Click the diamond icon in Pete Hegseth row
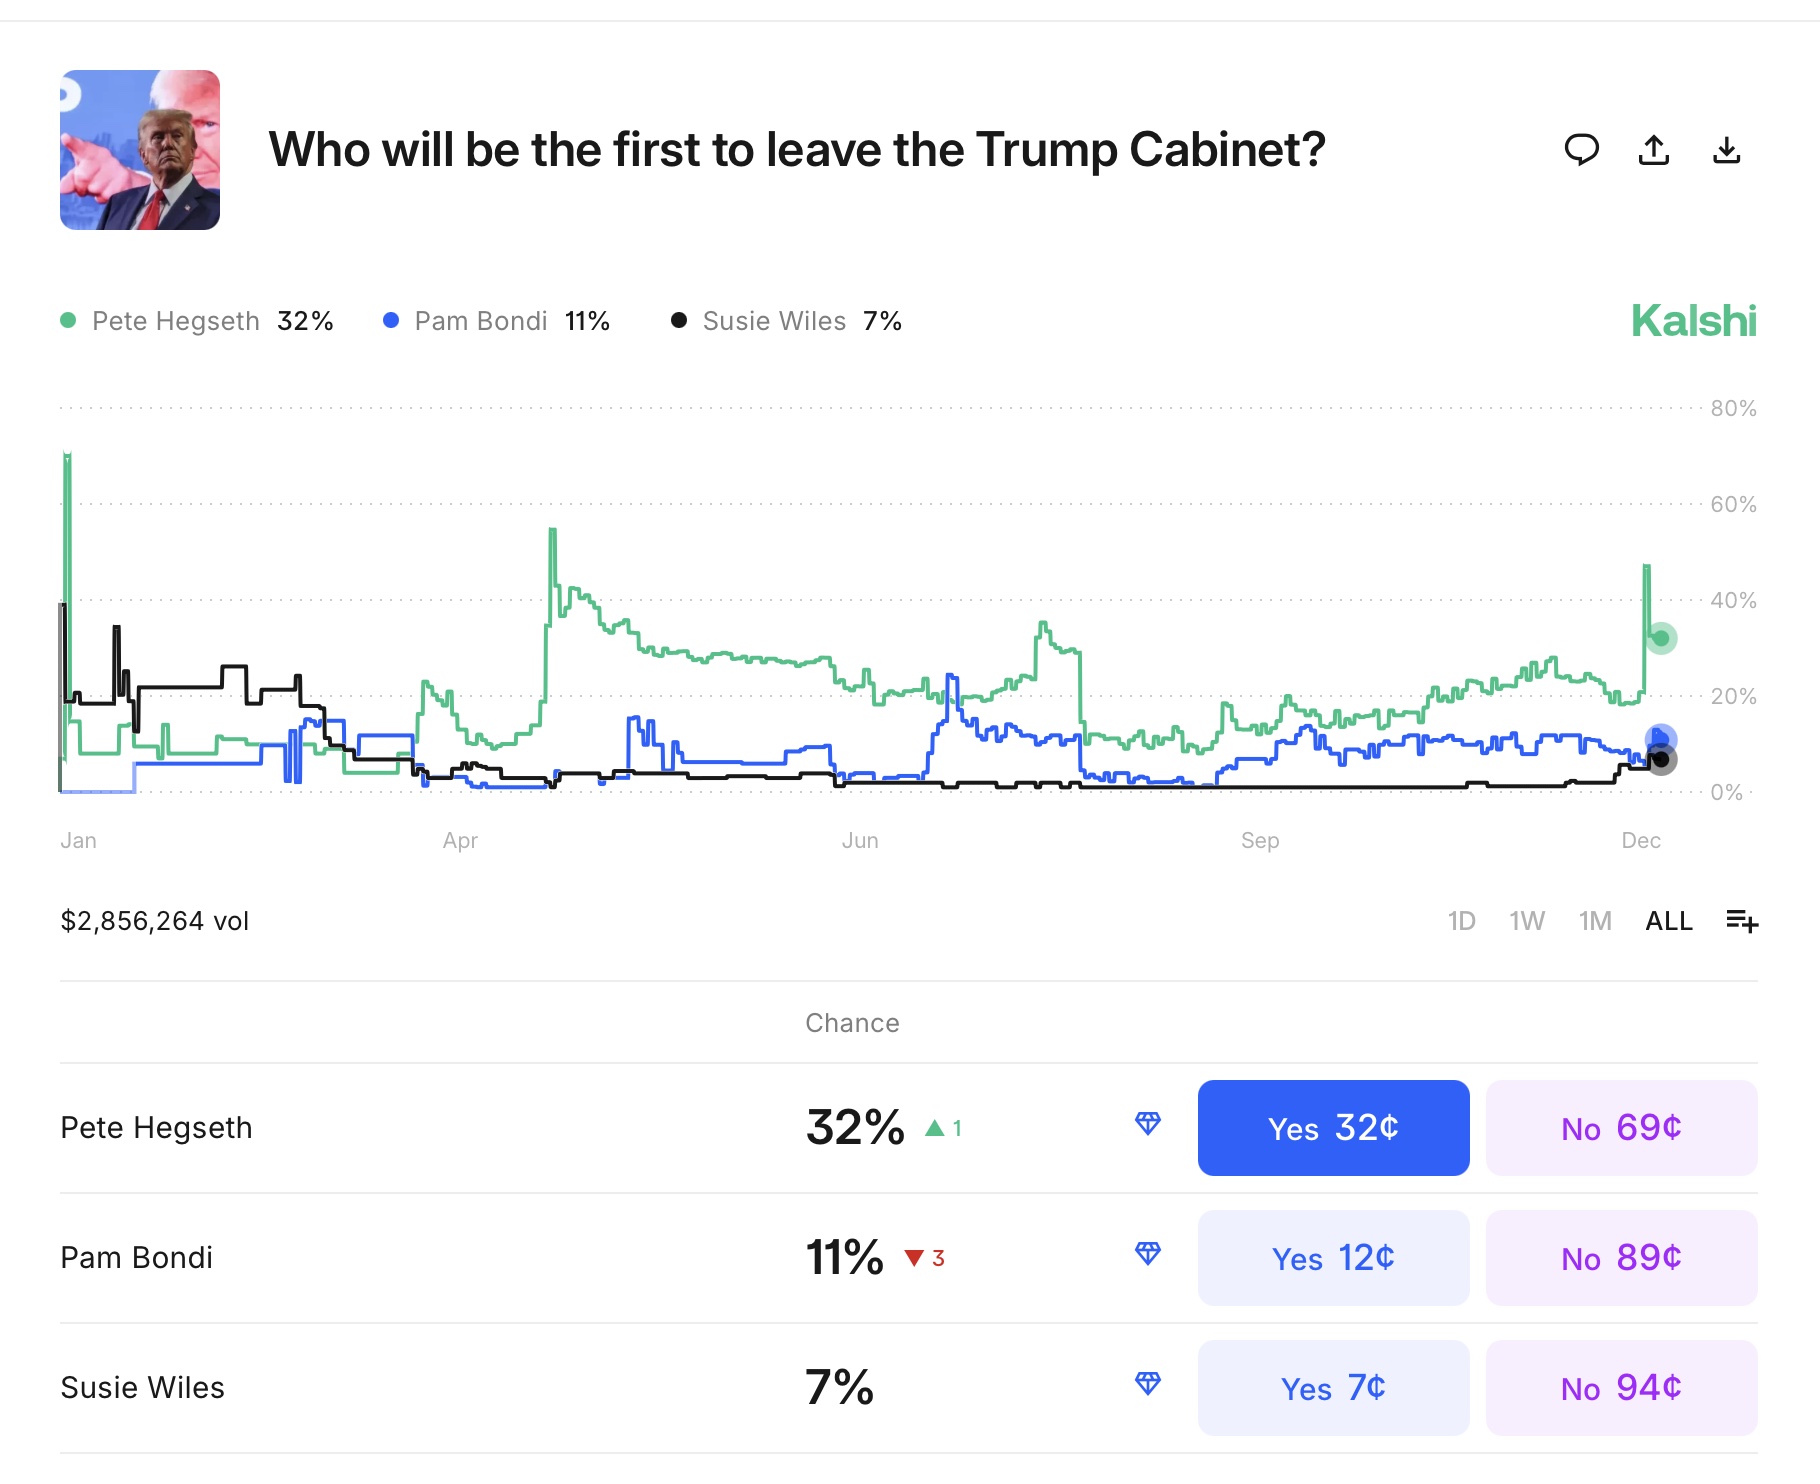The width and height of the screenshot is (1820, 1484). coord(1148,1124)
